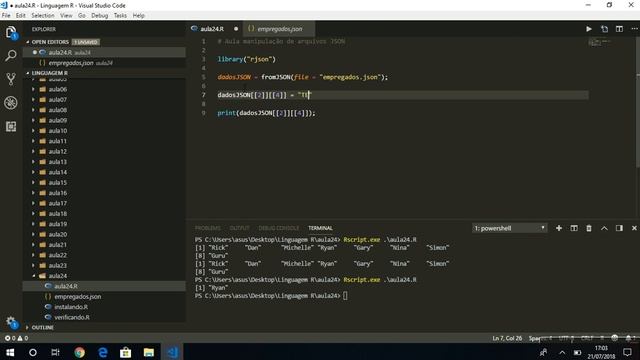Switch to the Problems panel tab
Image resolution: width=640 pixels, height=360 pixels.
coord(207,228)
